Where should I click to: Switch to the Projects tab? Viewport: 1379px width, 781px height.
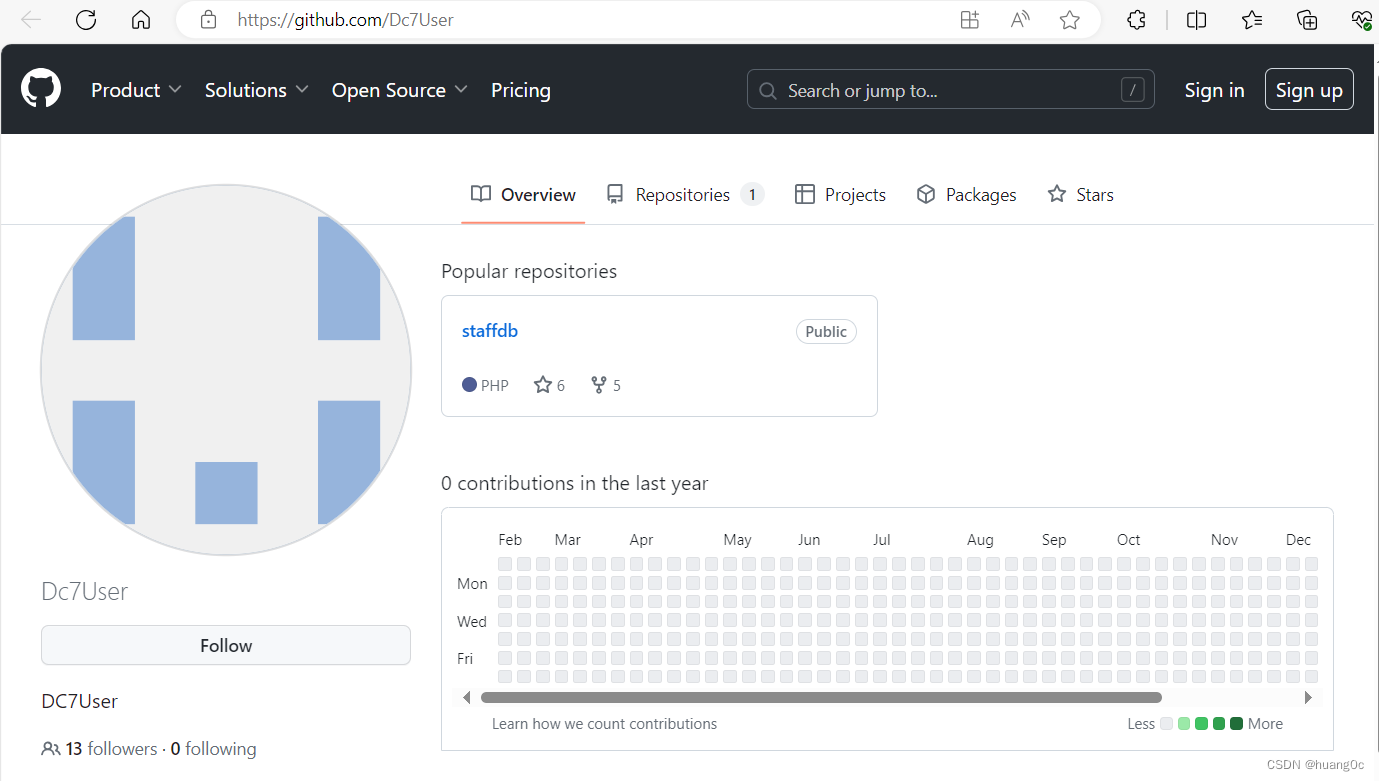pos(840,195)
